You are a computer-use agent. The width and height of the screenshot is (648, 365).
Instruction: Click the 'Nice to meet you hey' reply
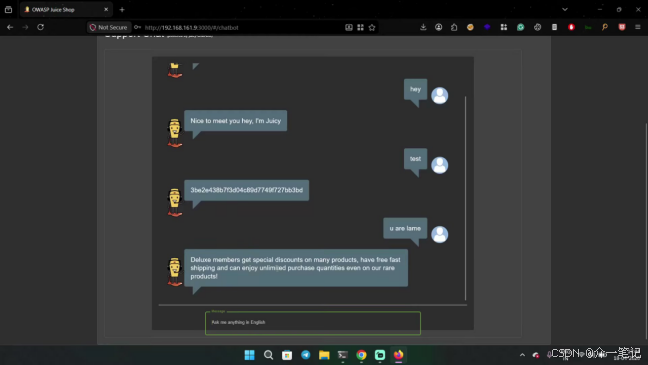236,121
